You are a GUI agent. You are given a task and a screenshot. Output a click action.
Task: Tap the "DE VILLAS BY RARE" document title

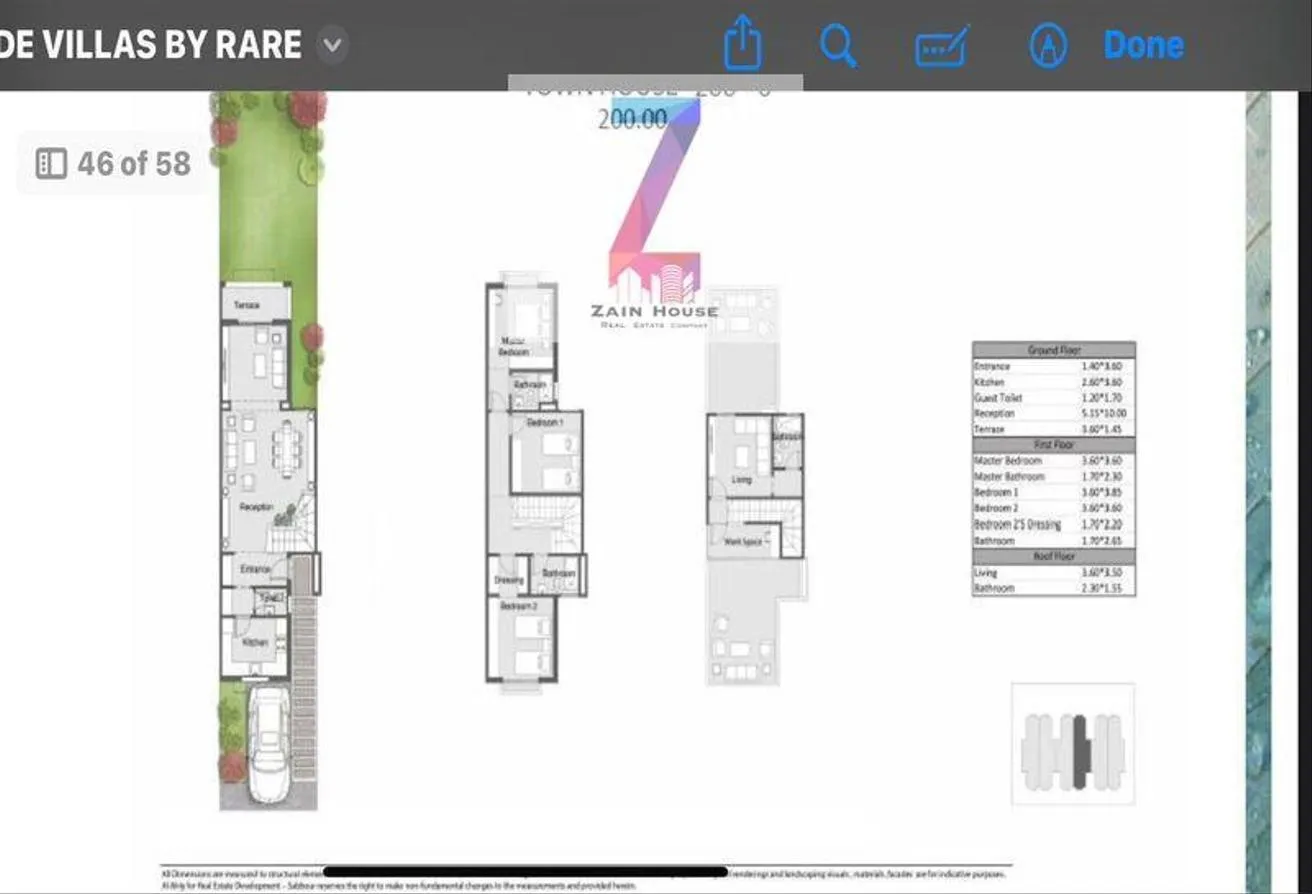tap(150, 45)
